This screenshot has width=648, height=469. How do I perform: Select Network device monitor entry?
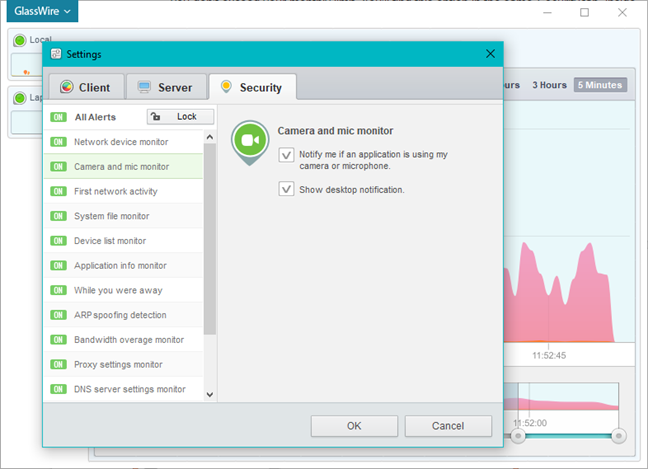click(124, 142)
